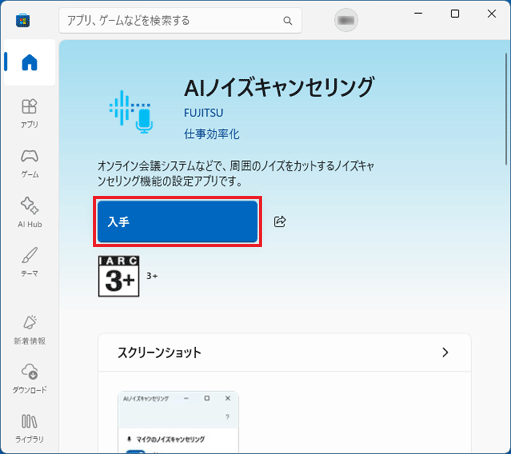The image size is (511, 454).
Task: Click the share icon beside 入手
Action: click(x=280, y=221)
